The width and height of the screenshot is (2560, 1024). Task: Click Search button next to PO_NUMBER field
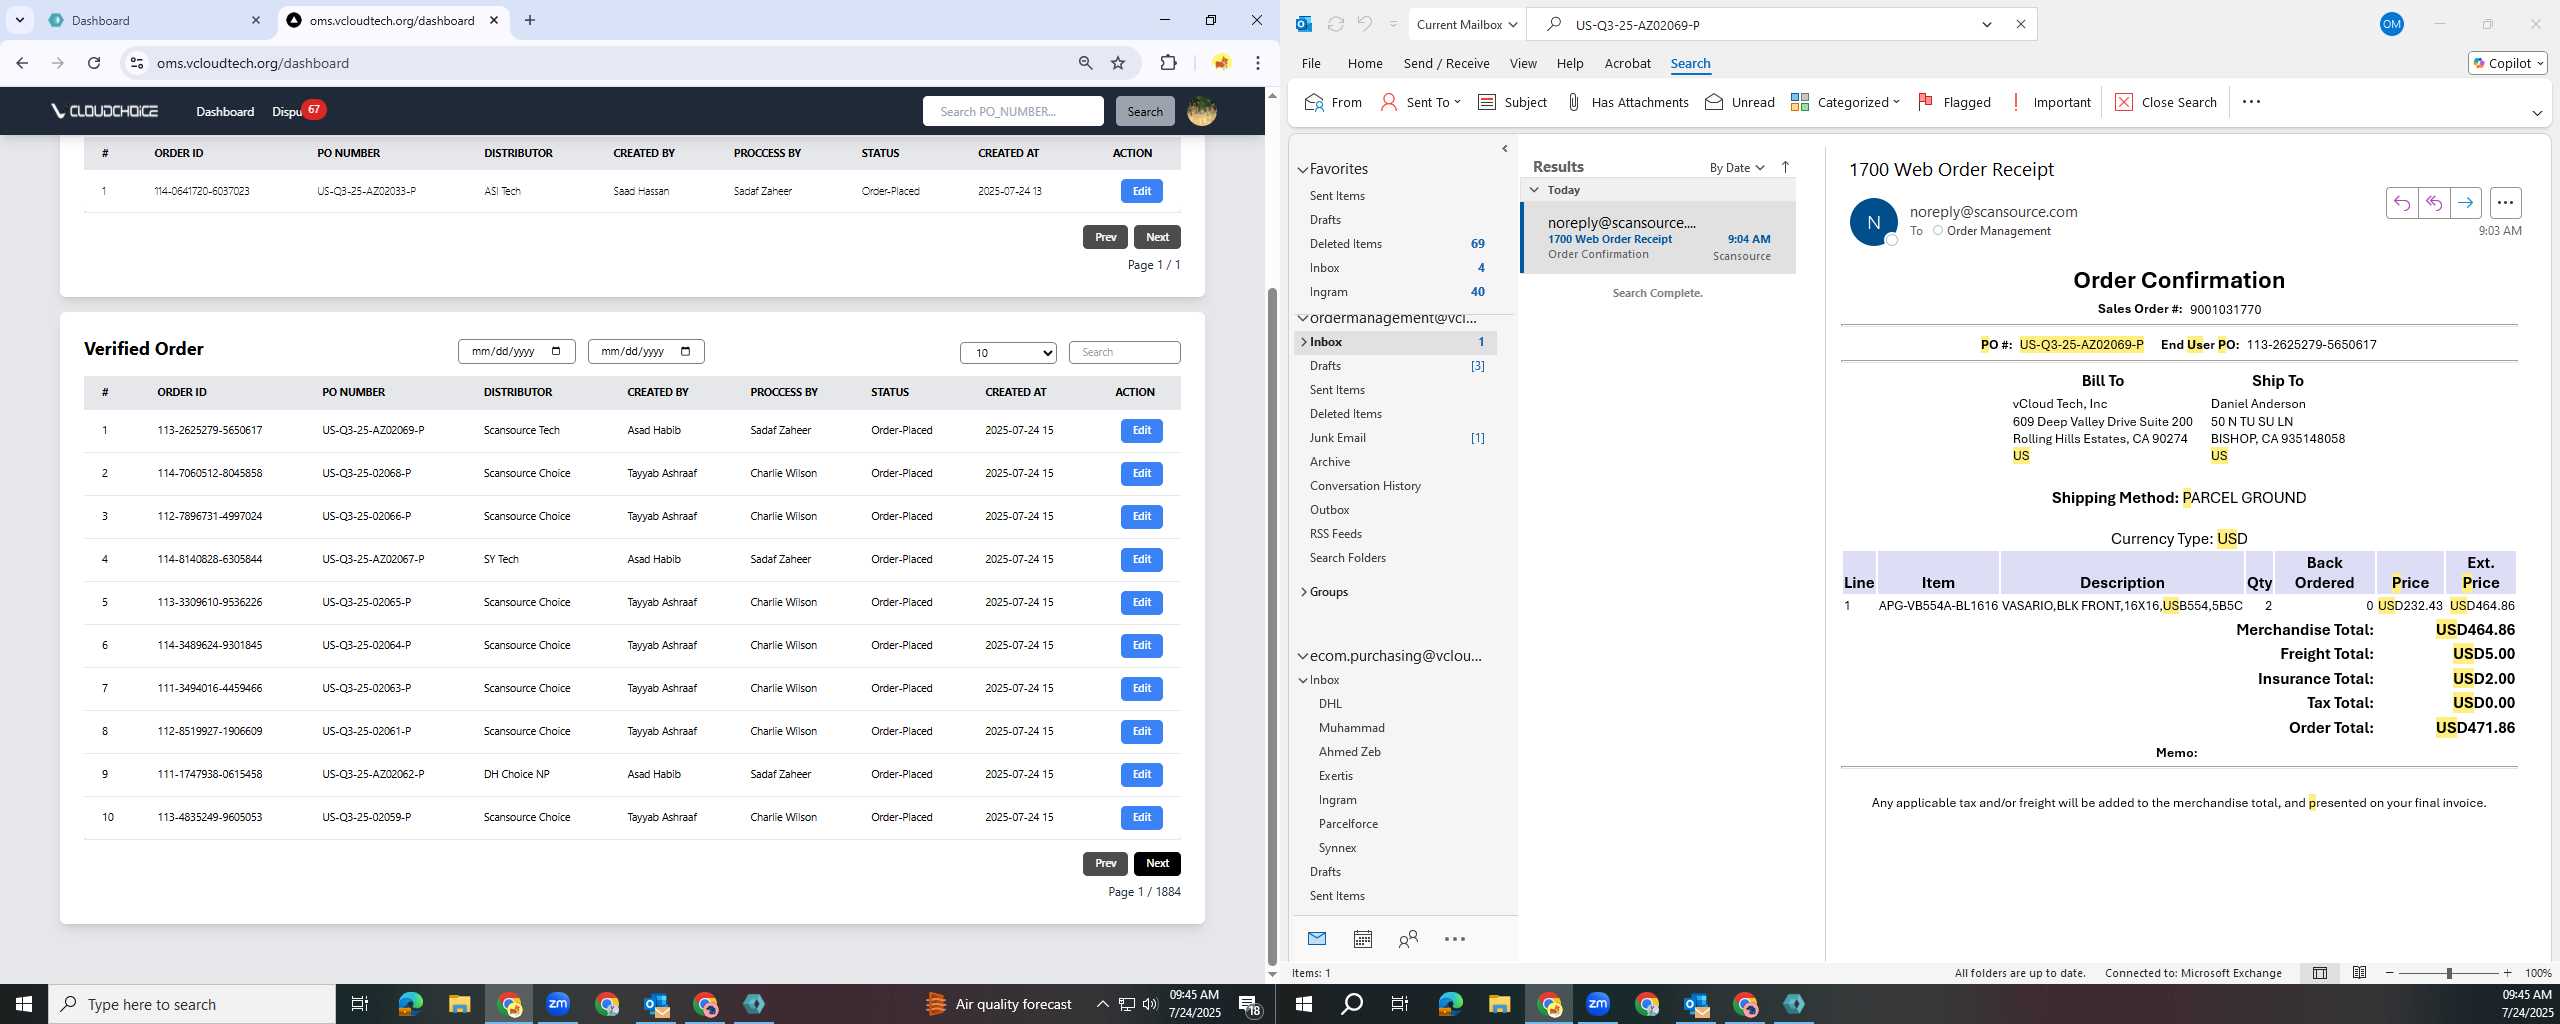tap(1145, 111)
